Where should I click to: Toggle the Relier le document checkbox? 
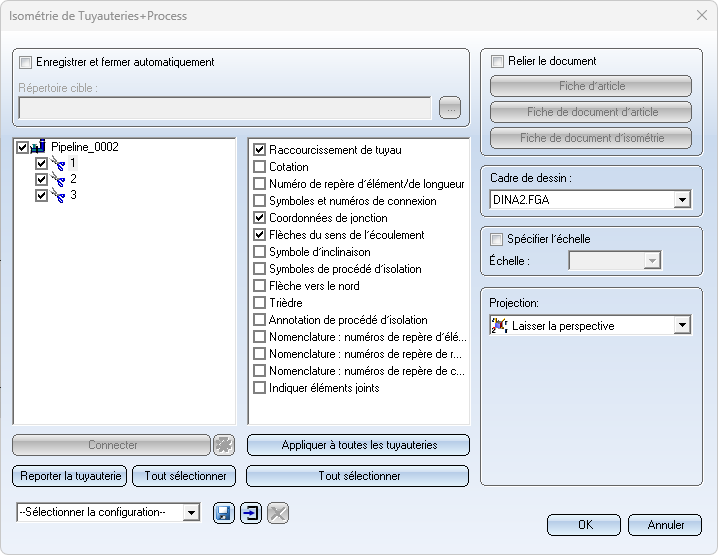tap(497, 61)
